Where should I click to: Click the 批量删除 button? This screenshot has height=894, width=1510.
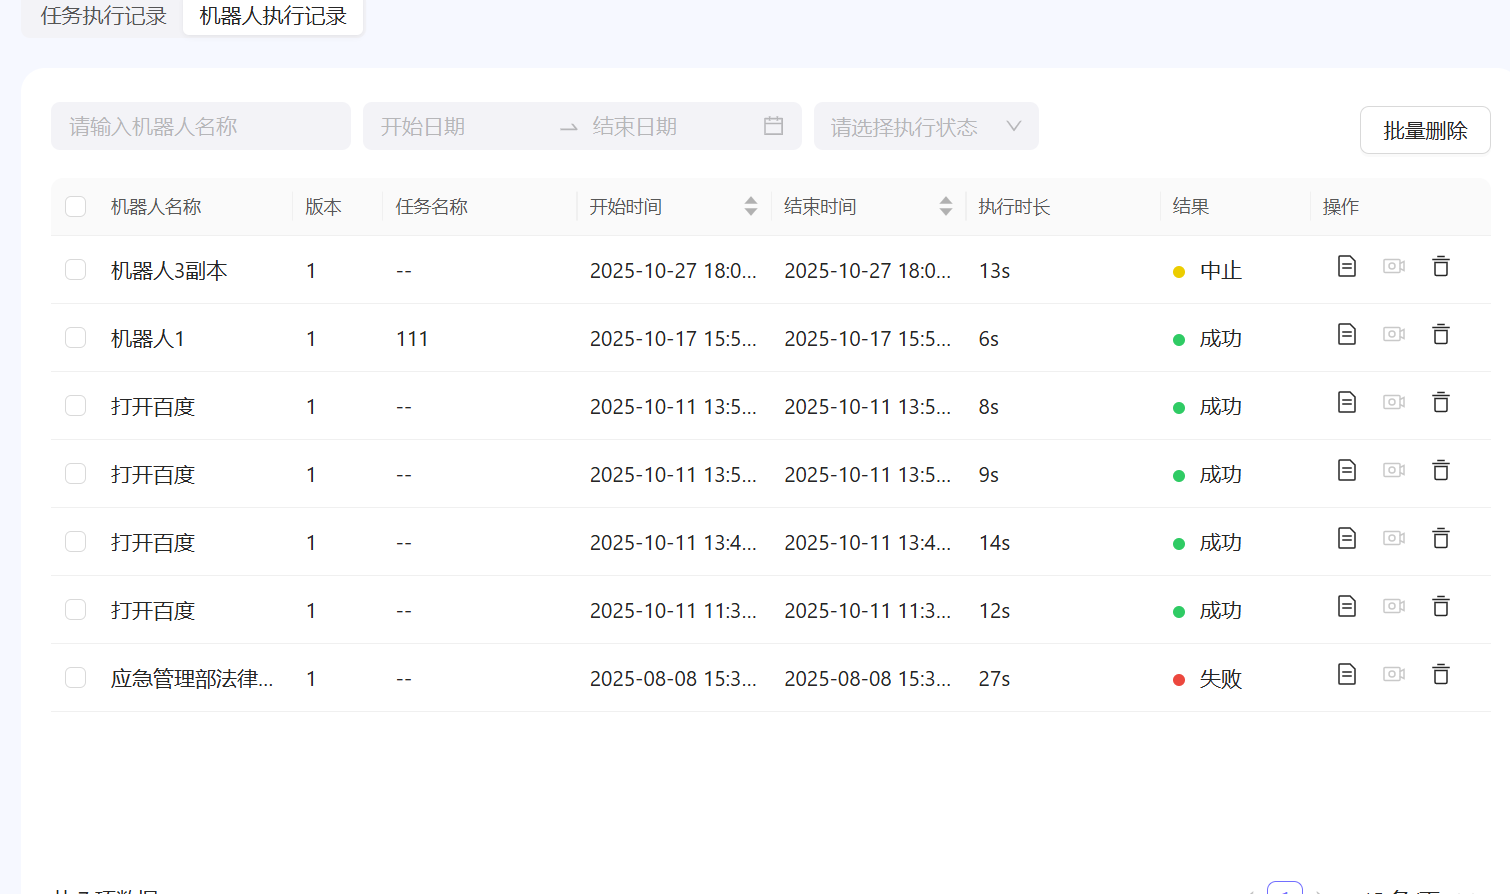(1424, 131)
